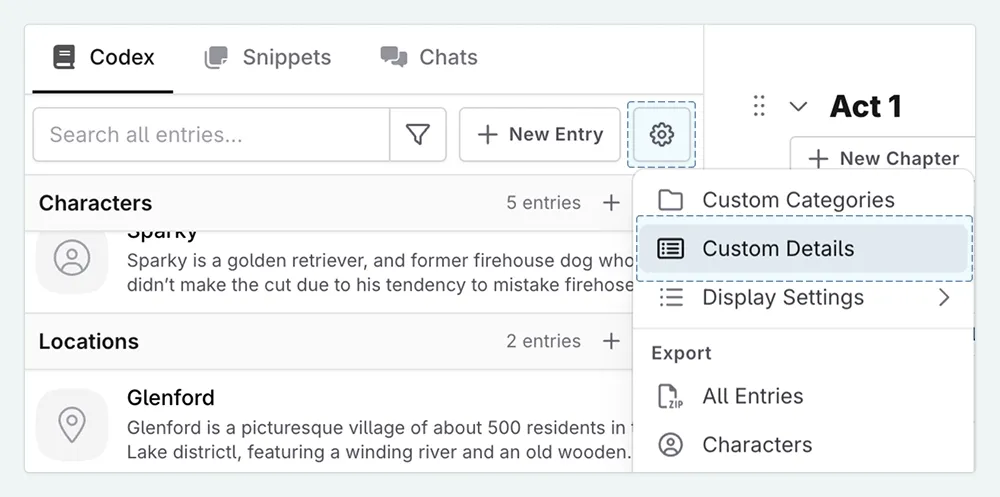Grab the Act 1 drag handle
The height and width of the screenshot is (497, 1000).
point(759,106)
